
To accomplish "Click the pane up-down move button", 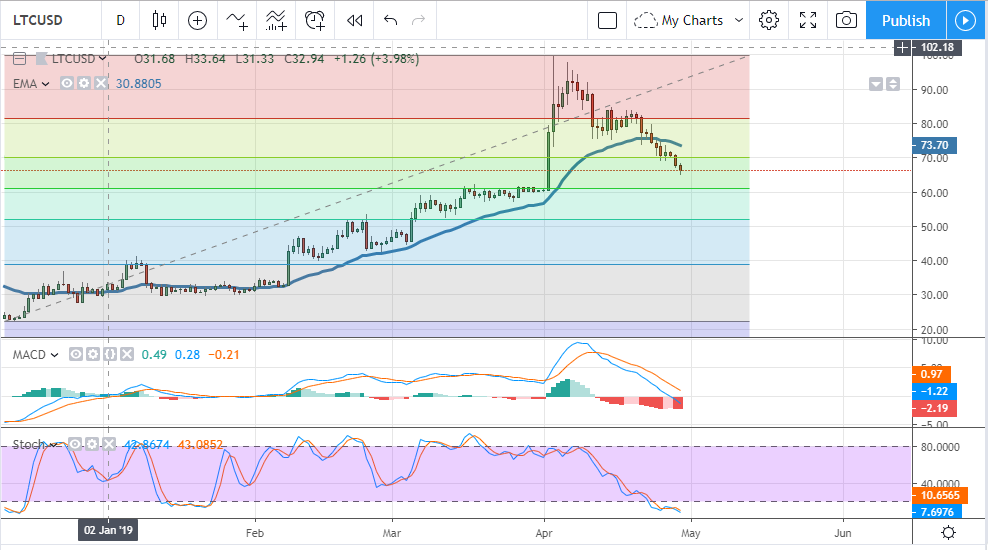I will pyautogui.click(x=893, y=84).
